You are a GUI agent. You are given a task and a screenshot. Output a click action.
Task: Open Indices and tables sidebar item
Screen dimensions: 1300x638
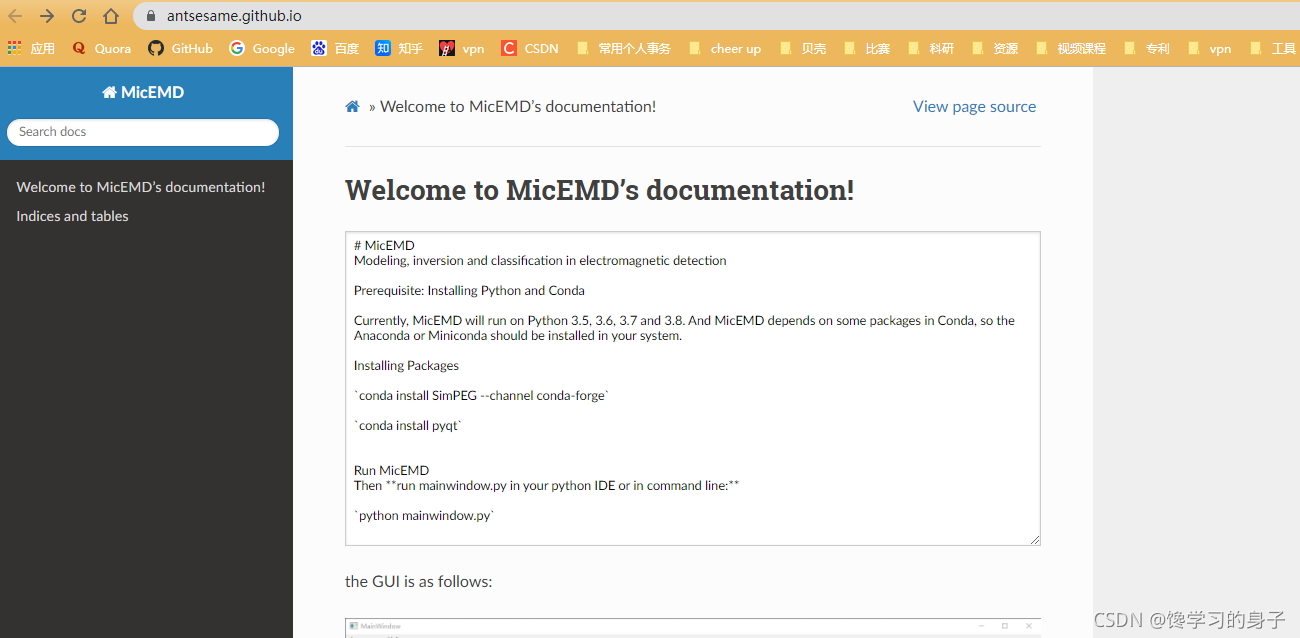click(72, 216)
